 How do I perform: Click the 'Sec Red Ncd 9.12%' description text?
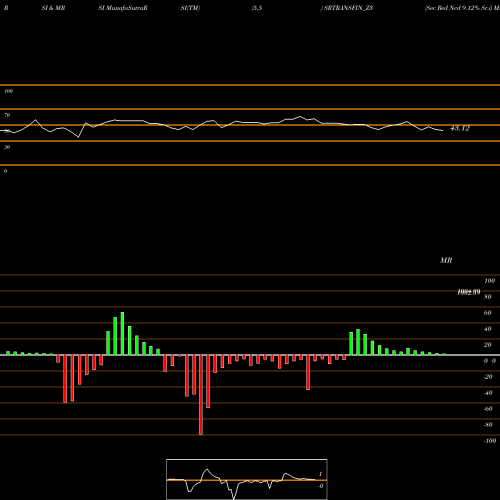[x=453, y=8]
